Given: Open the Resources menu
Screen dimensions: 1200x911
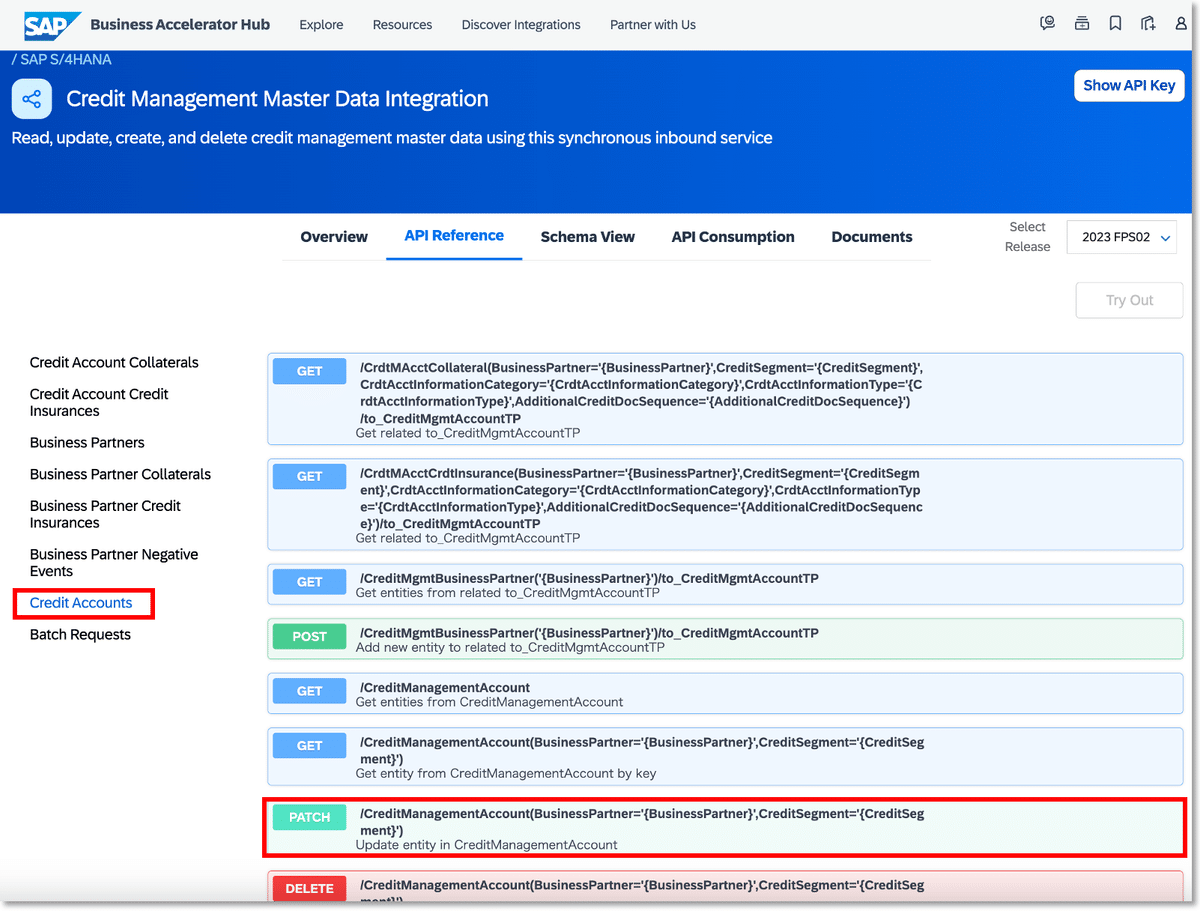Looking at the screenshot, I should coord(402,24).
